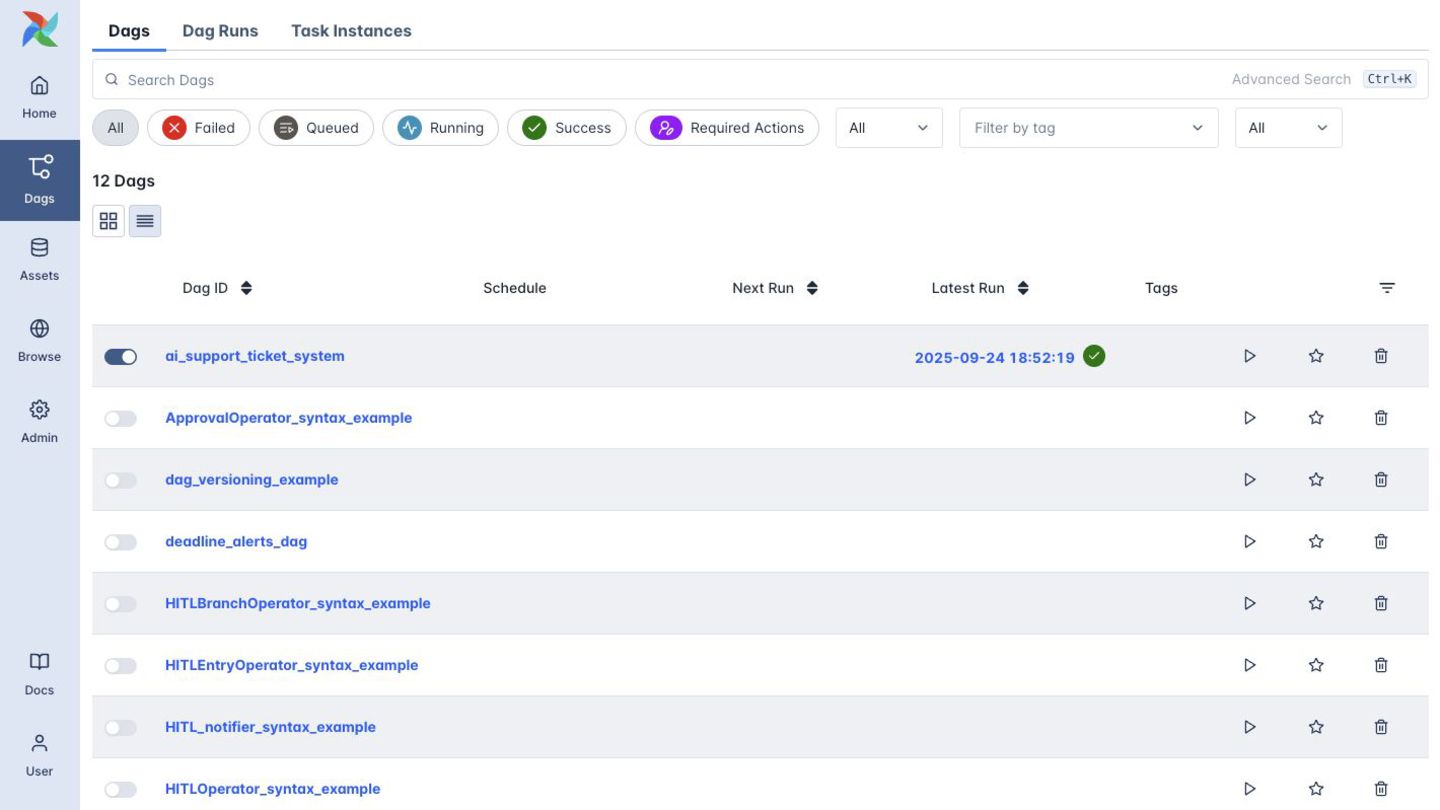The width and height of the screenshot is (1440, 810).
Task: Filter Dags by Failed status
Action: (198, 128)
